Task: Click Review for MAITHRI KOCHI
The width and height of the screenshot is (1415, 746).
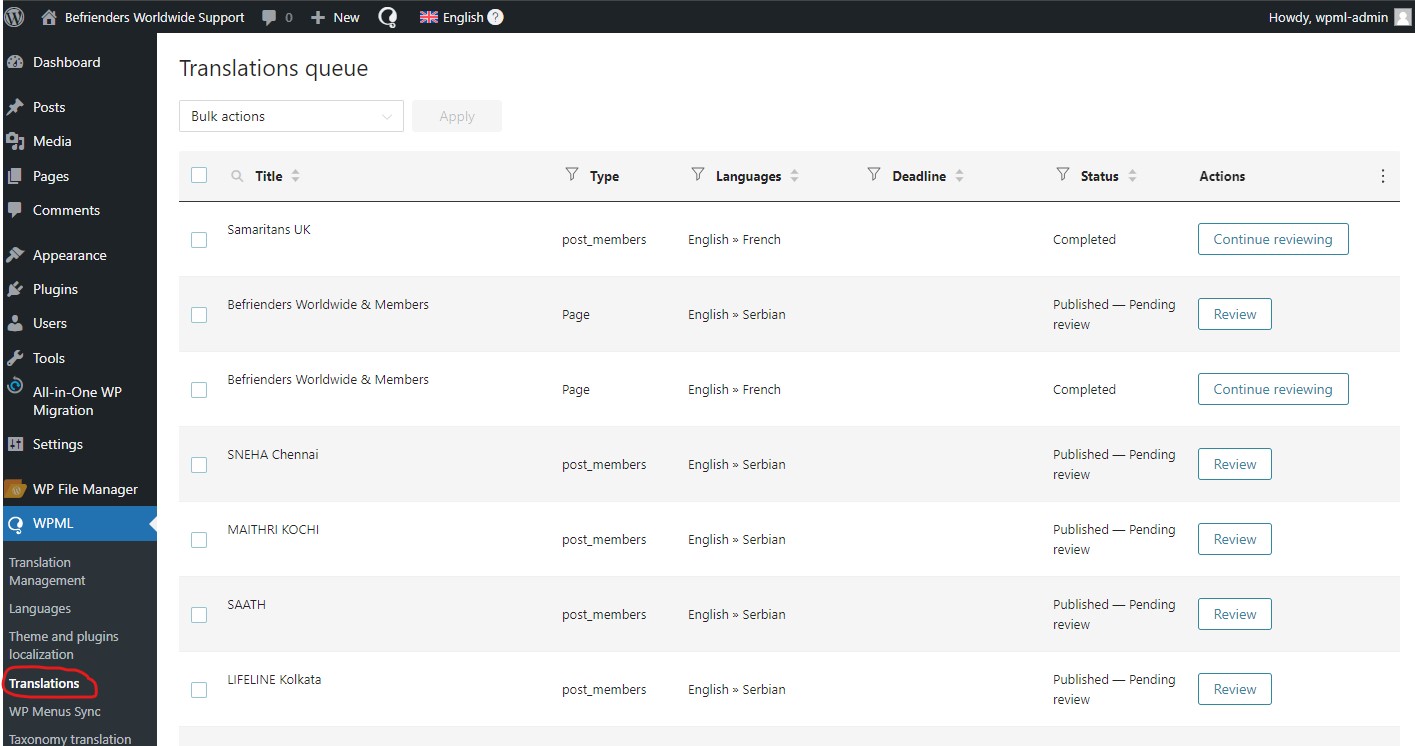Action: (x=1235, y=539)
